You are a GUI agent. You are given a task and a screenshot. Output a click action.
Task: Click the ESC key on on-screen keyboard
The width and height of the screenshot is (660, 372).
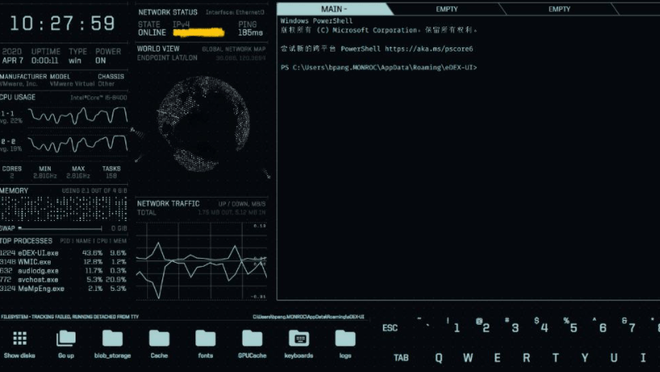point(390,328)
